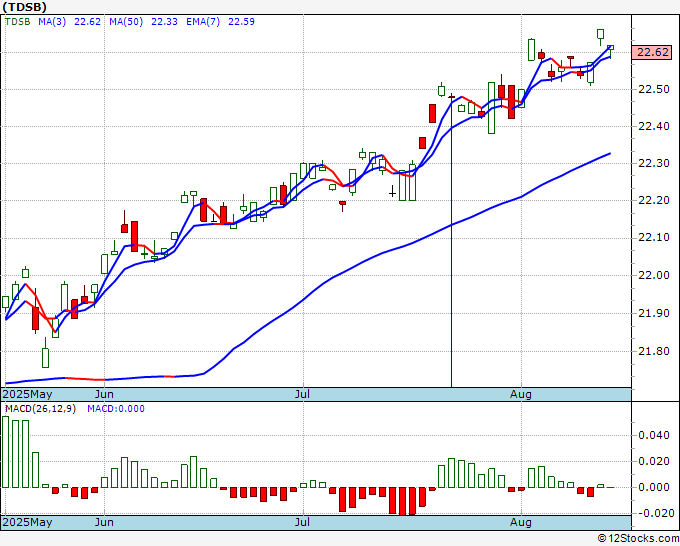Click the MA(3) value 22.62 in legend
The image size is (680, 546).
pos(87,22)
